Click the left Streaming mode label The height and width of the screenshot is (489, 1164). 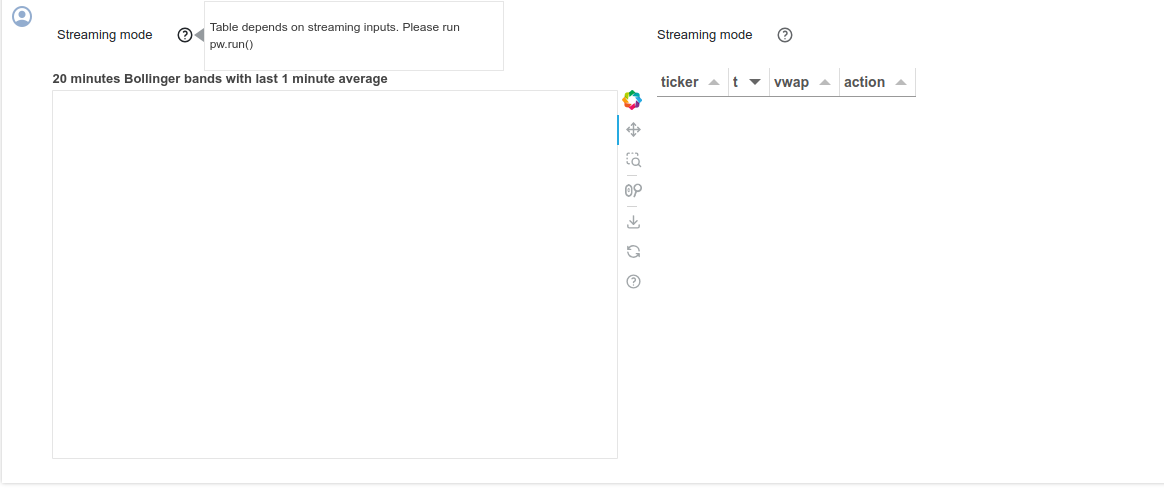click(x=105, y=35)
